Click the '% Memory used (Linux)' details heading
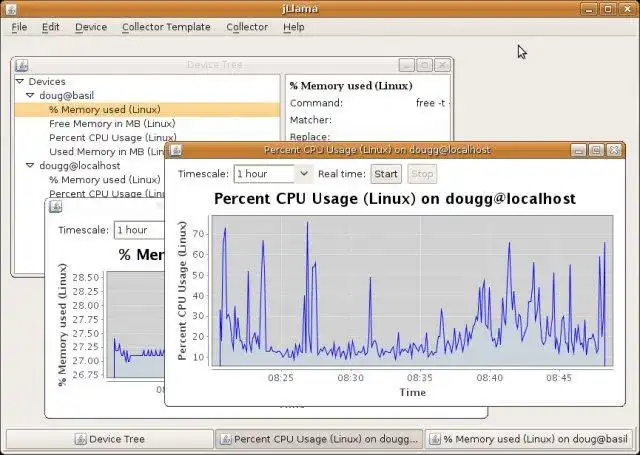Viewport: 640px width, 455px height. coord(351,86)
